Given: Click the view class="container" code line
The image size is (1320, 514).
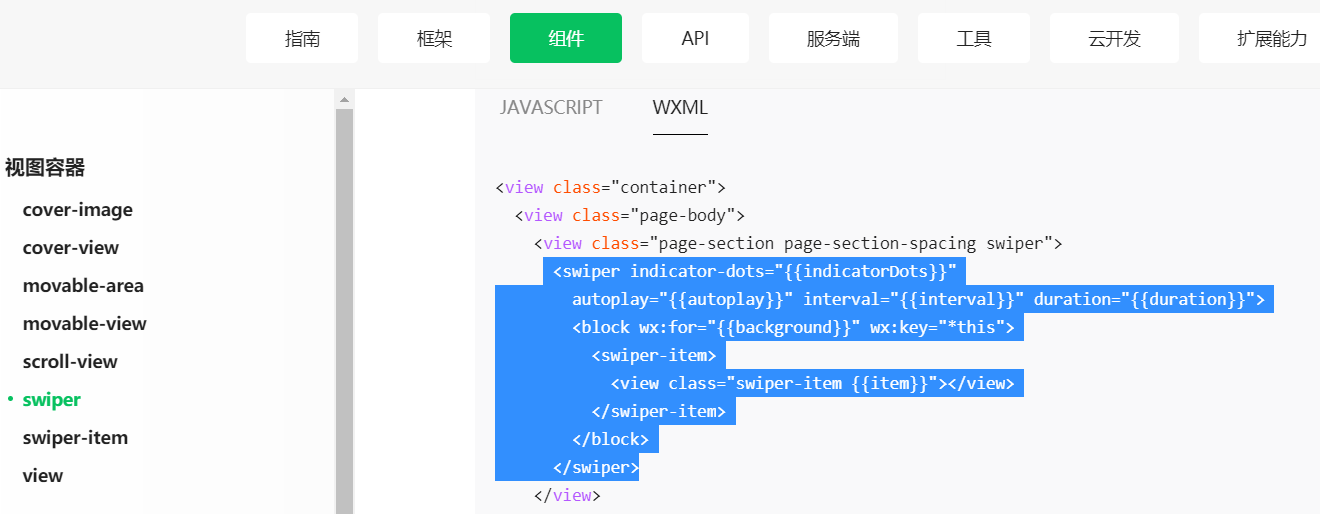Looking at the screenshot, I should [610, 187].
